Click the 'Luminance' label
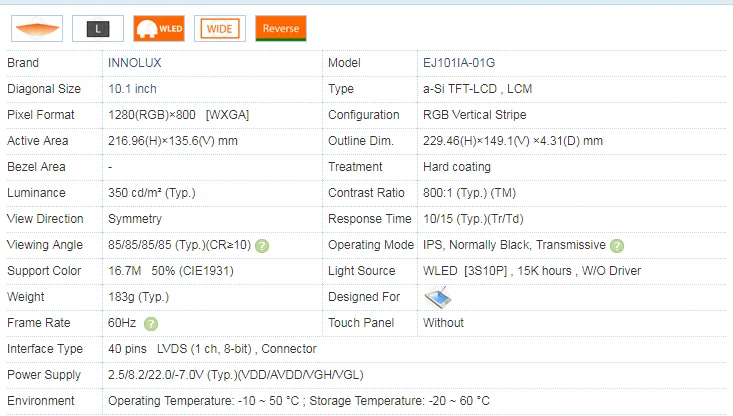Image resolution: width=733 pixels, height=416 pixels. click(36, 193)
